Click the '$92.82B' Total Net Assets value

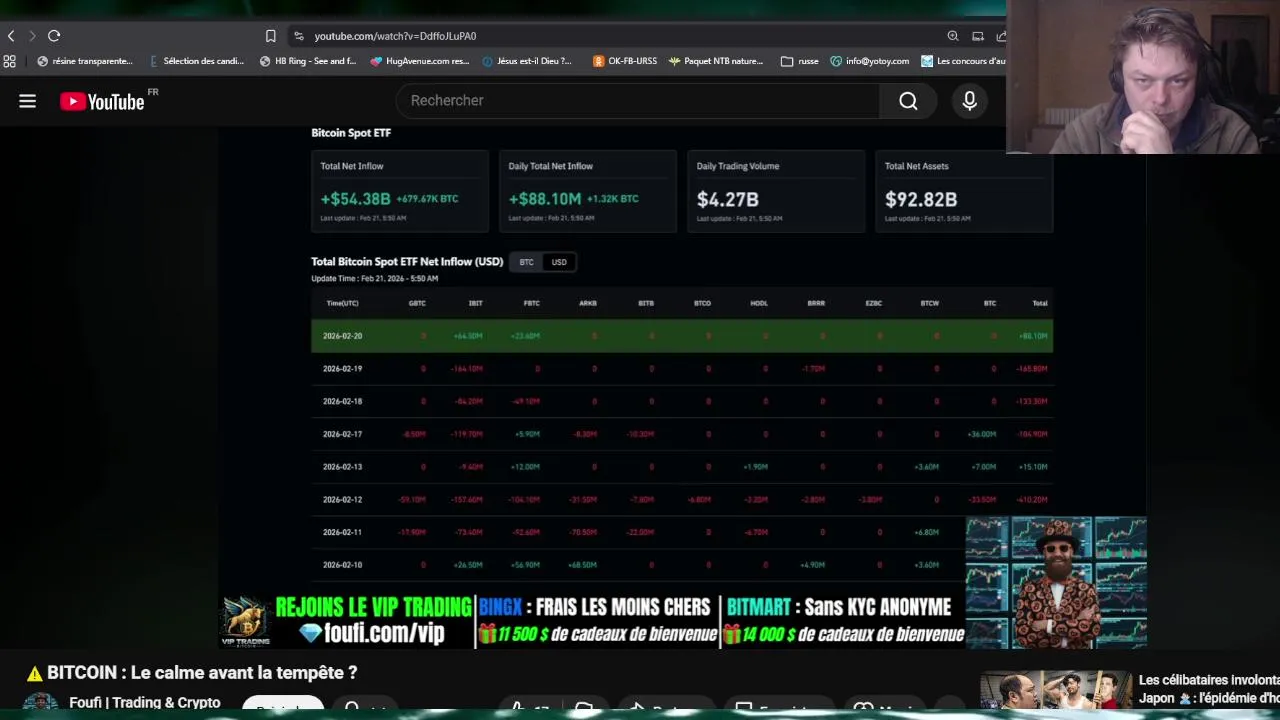(920, 199)
